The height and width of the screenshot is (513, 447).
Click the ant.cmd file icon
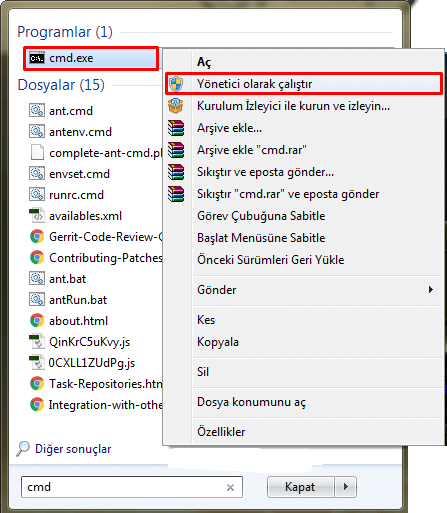37,111
